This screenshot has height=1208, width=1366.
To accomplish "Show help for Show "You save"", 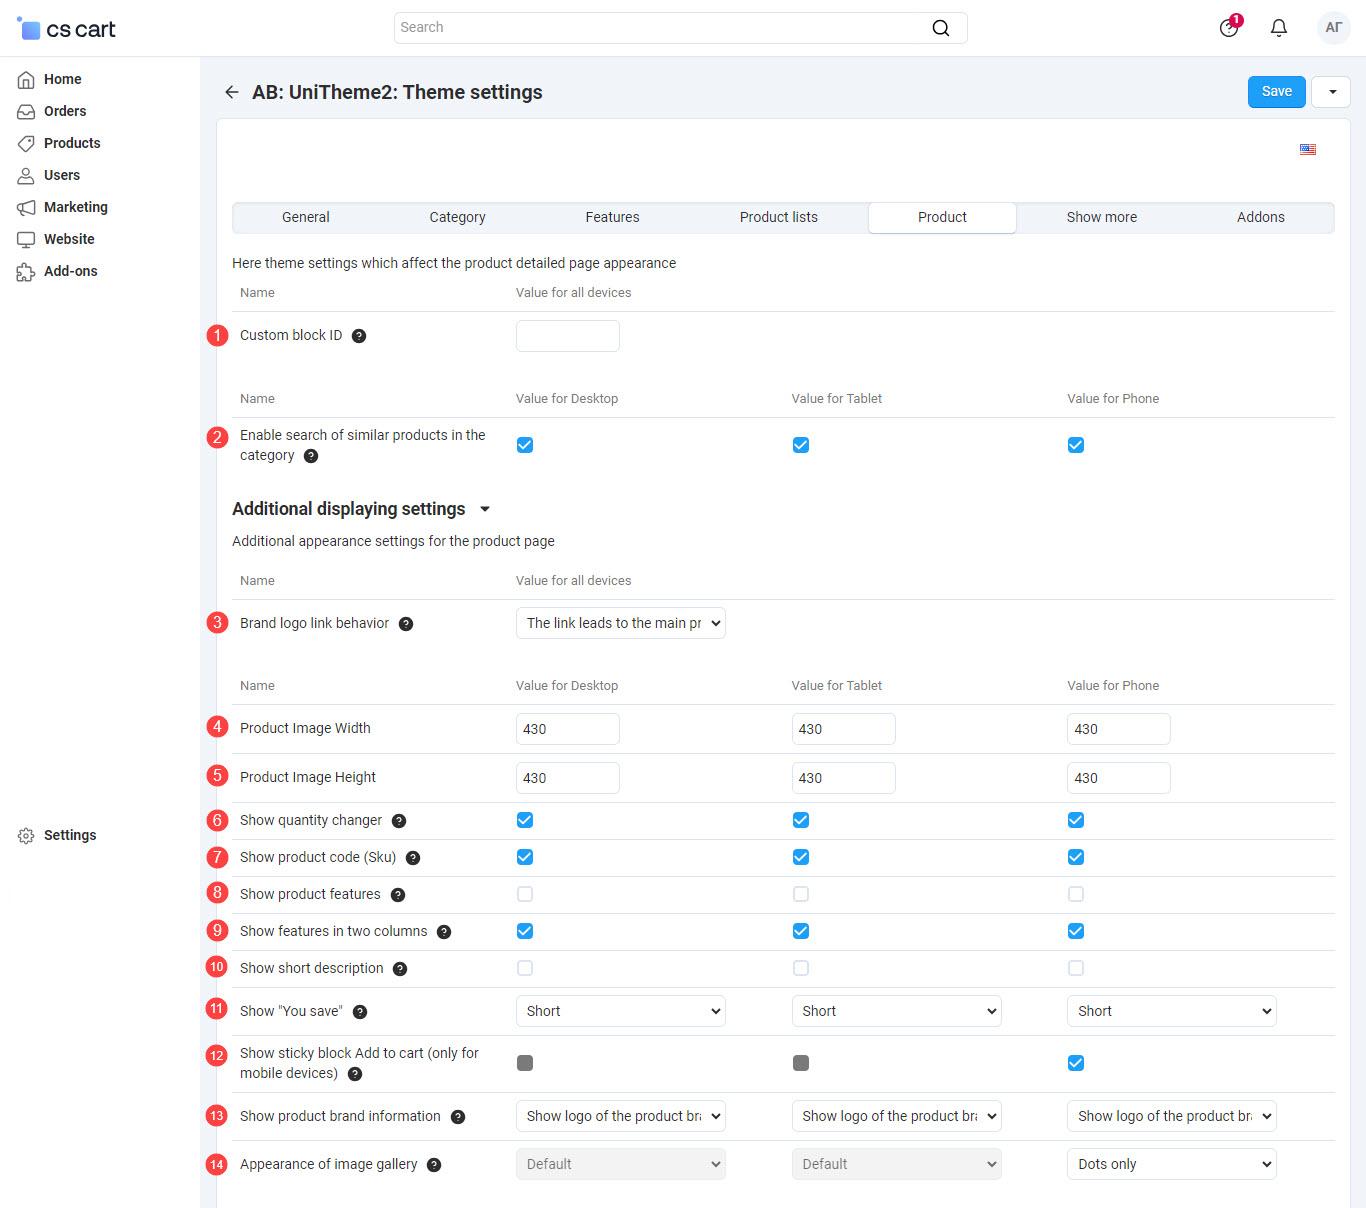I will 360,1012.
